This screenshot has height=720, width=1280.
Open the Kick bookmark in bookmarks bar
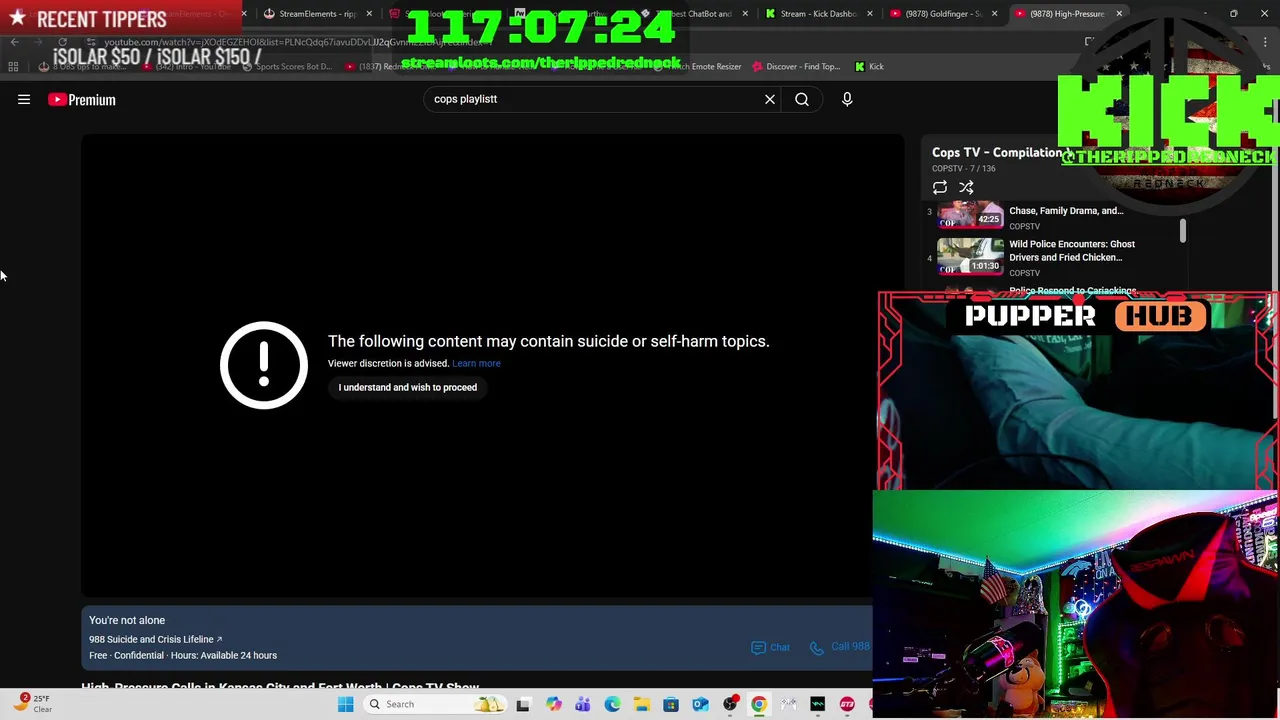point(869,66)
